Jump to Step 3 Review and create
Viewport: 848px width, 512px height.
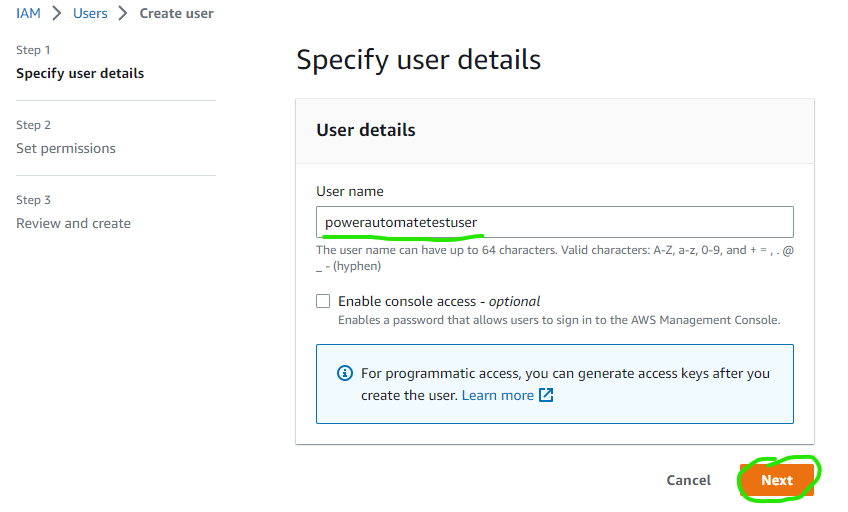click(73, 223)
